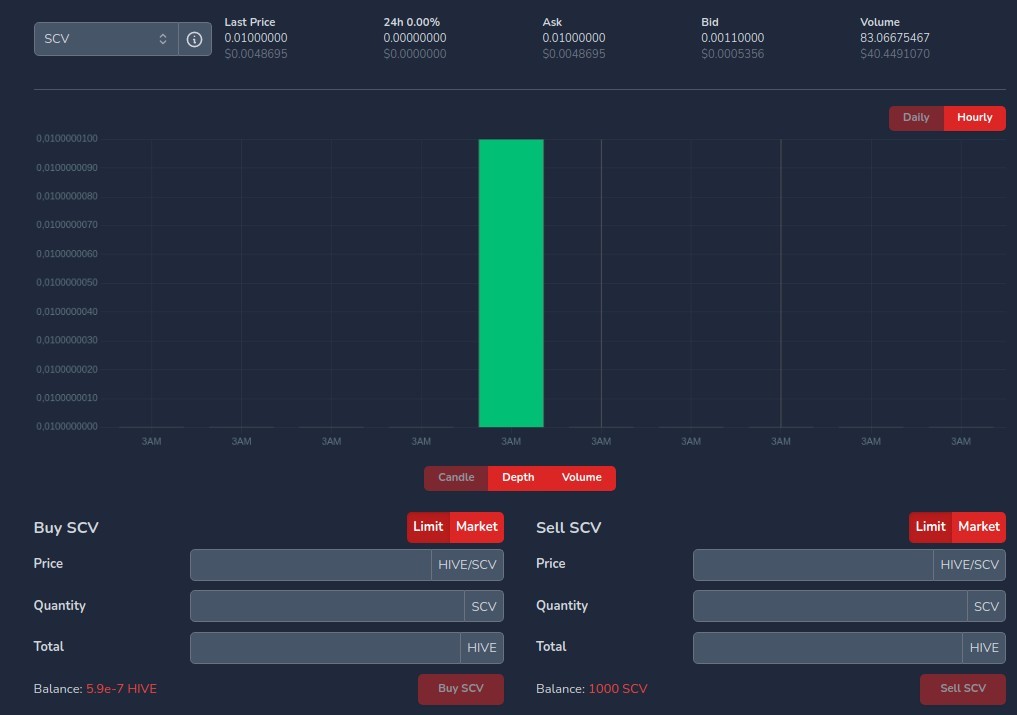
Task: Click the green candlestick bar in the chart
Action: coord(511,283)
